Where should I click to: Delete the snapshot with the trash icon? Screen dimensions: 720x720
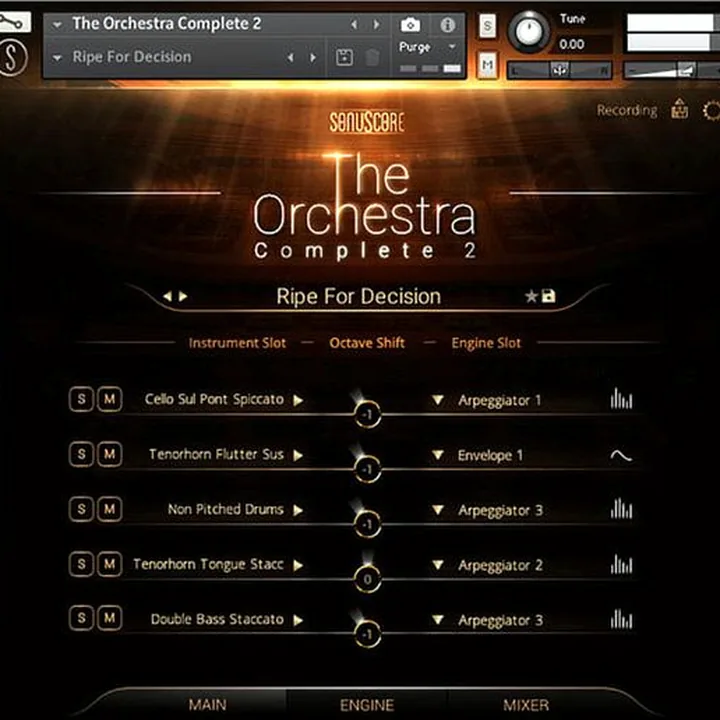click(x=372, y=58)
